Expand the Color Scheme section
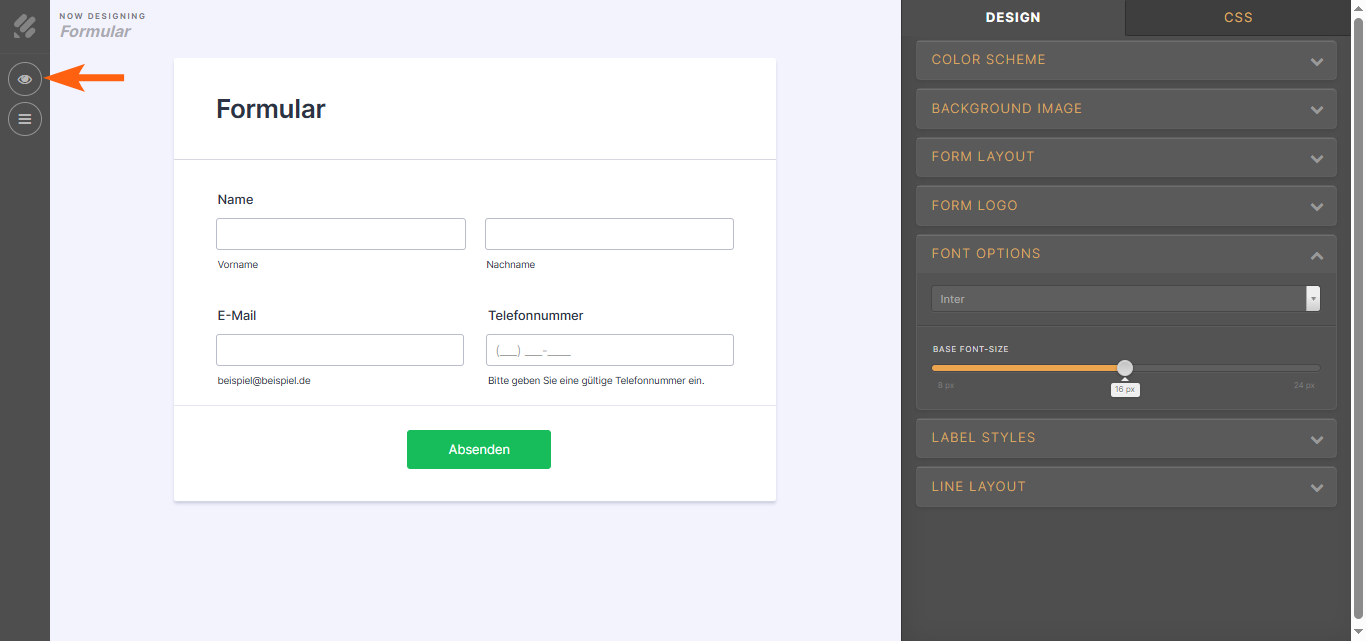The width and height of the screenshot is (1366, 641). point(1126,60)
